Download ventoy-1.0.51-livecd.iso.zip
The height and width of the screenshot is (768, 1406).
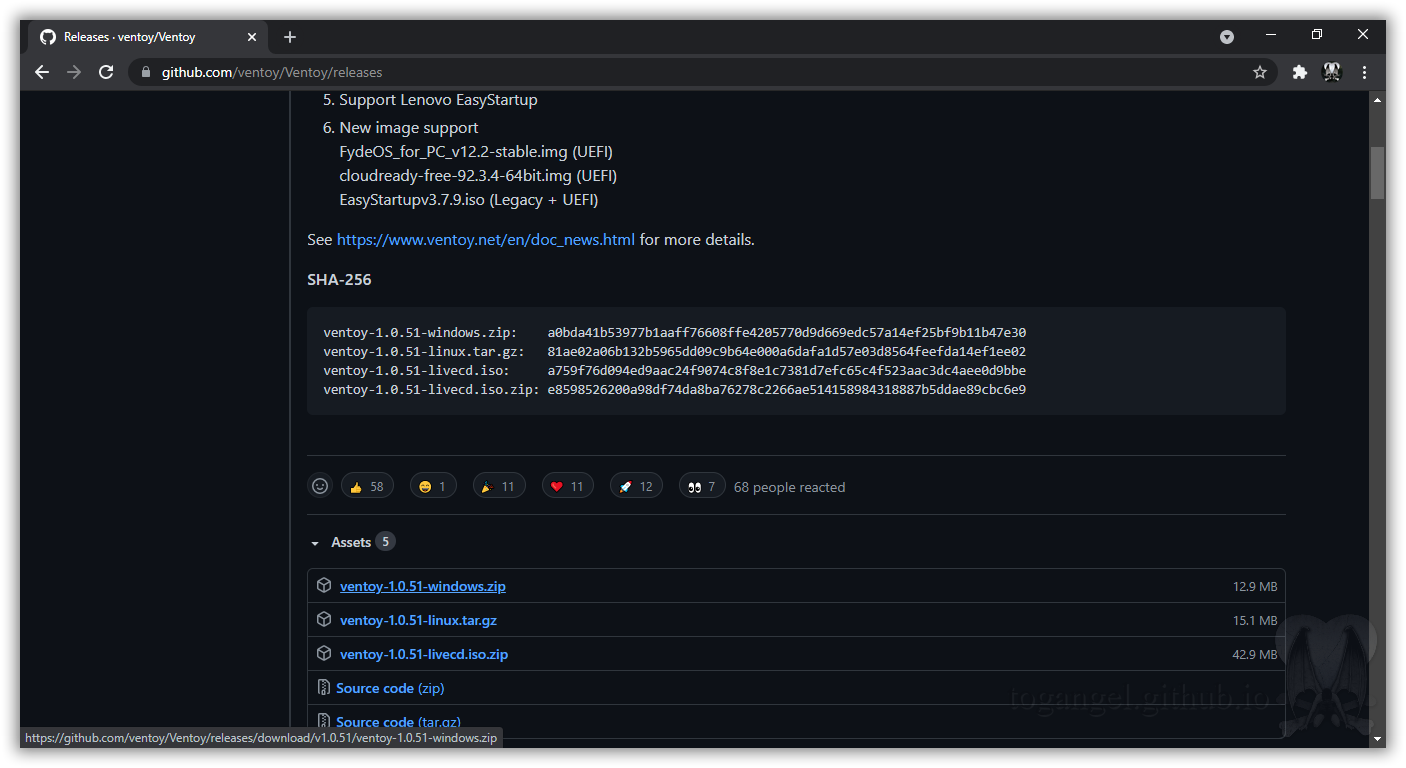(424, 654)
